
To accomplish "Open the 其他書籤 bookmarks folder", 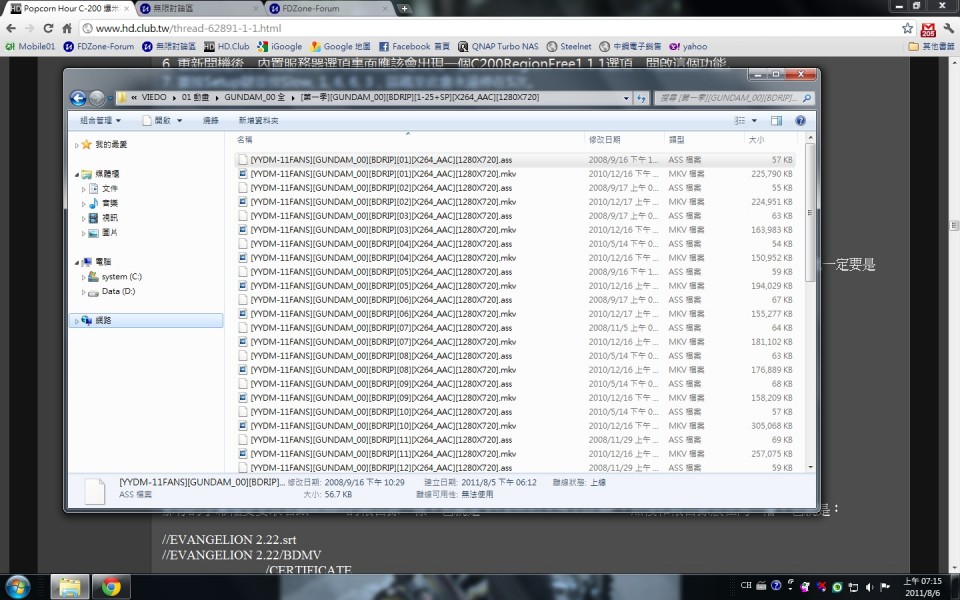I will point(931,47).
